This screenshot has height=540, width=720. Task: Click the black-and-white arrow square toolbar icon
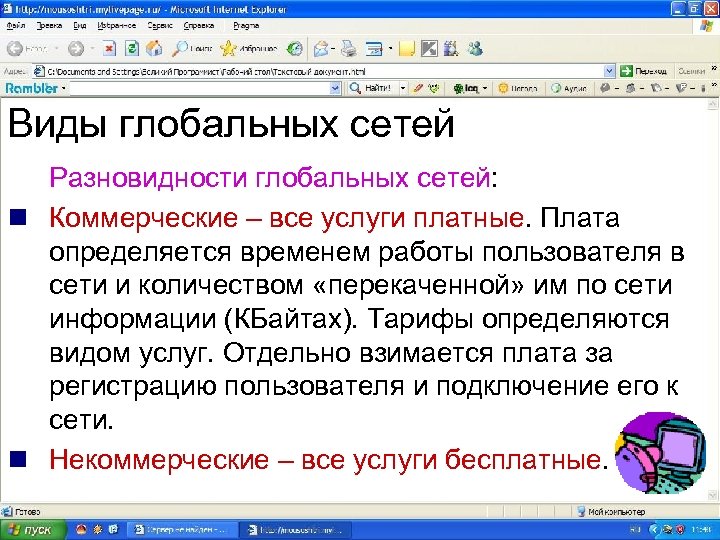(x=429, y=48)
